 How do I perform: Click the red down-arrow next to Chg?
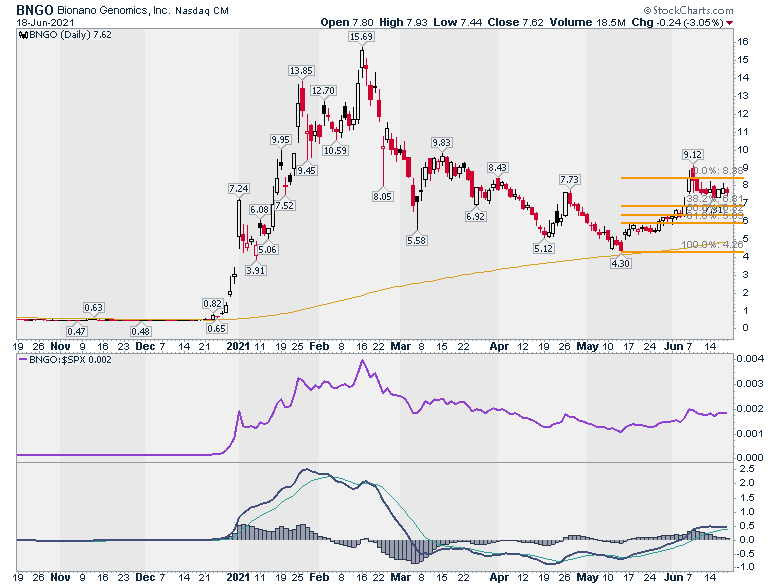point(729,23)
